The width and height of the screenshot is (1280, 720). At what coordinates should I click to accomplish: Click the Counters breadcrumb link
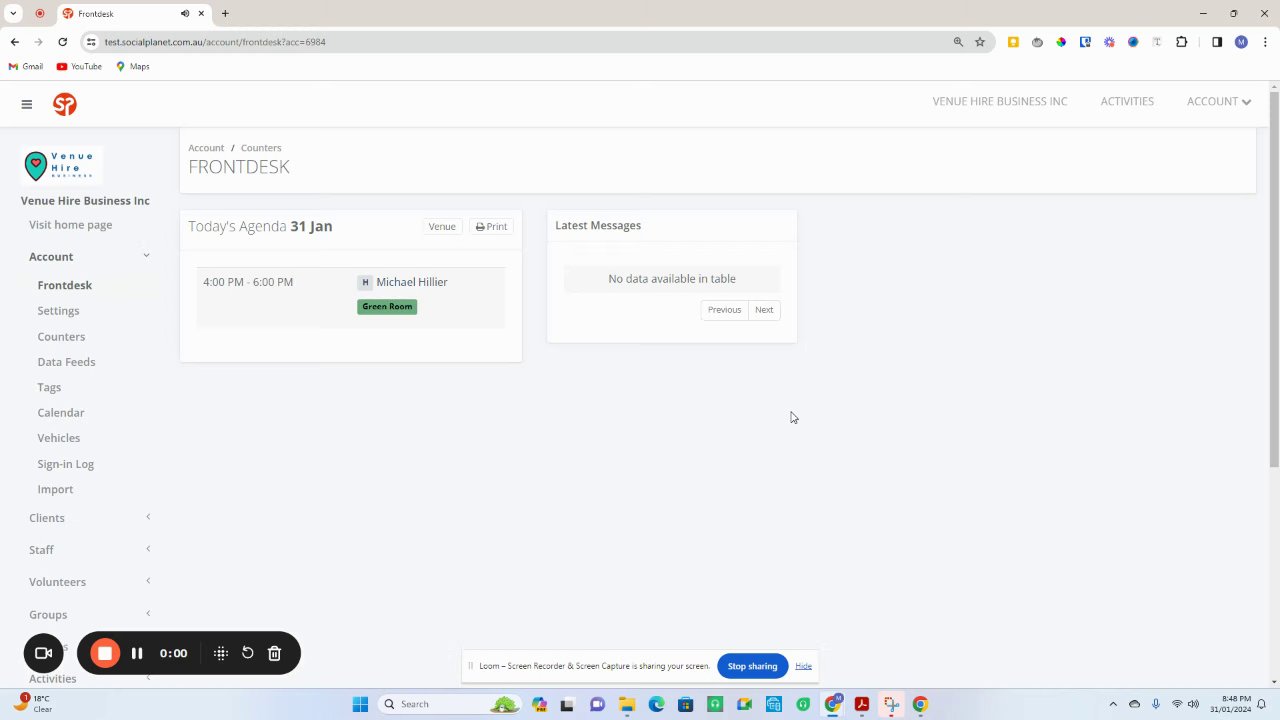[261, 148]
